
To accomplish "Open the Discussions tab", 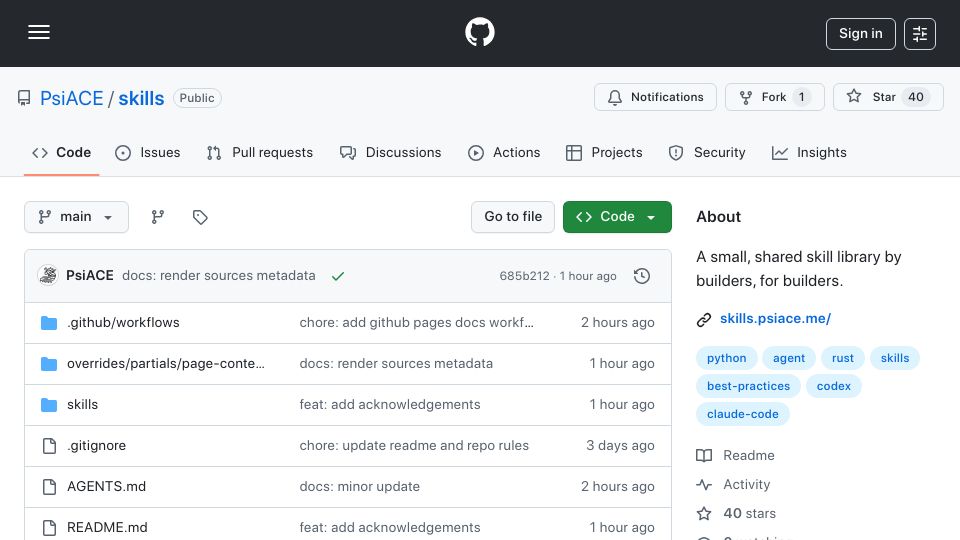I will coord(391,152).
